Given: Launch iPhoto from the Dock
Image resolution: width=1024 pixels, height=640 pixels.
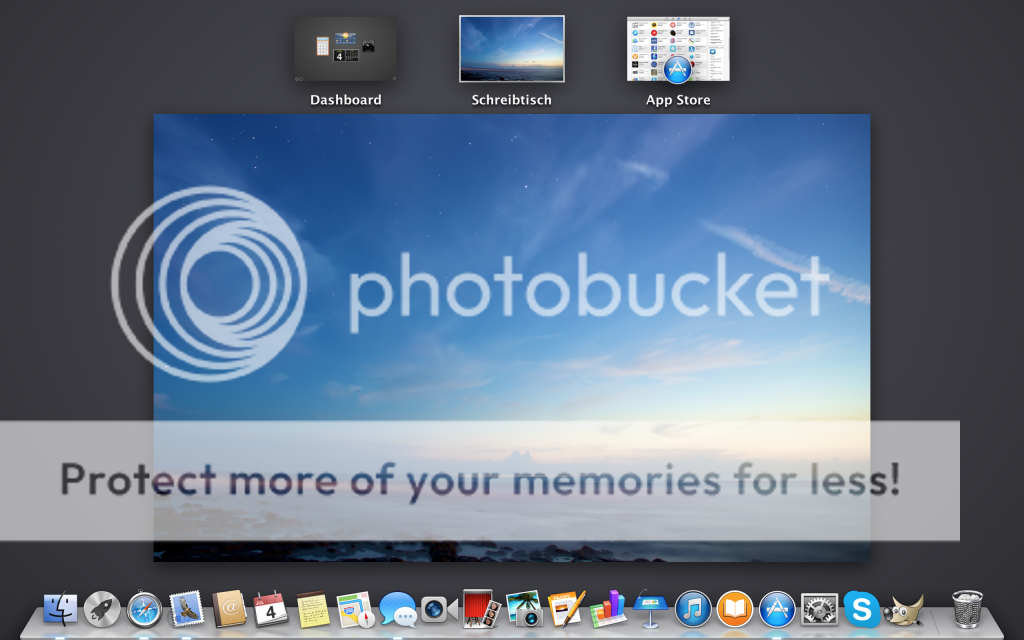Looking at the screenshot, I should pos(524,609).
